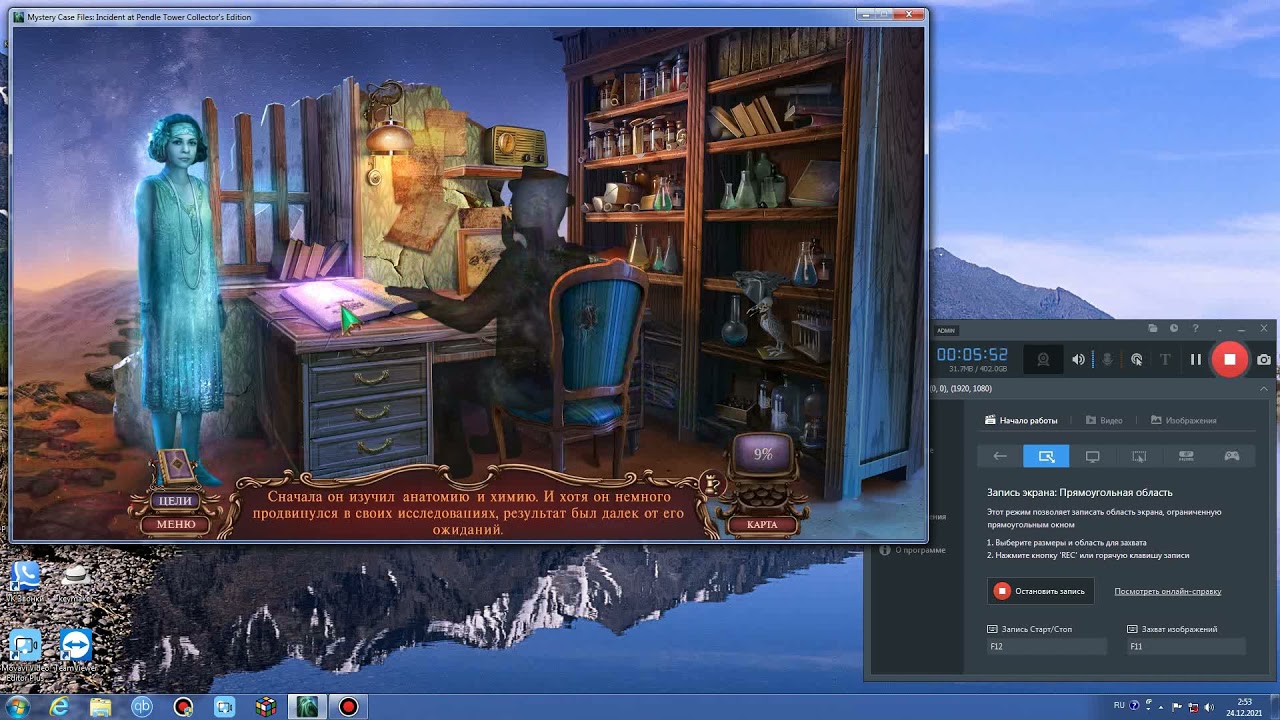Click the Захват изображений F11 hotkey field
This screenshot has width=1280, height=720.
(1186, 647)
